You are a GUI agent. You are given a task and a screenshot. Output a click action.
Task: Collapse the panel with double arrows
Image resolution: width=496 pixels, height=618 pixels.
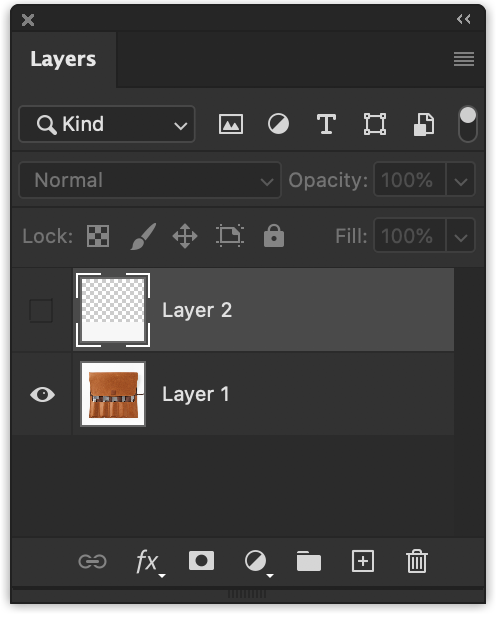[x=464, y=19]
